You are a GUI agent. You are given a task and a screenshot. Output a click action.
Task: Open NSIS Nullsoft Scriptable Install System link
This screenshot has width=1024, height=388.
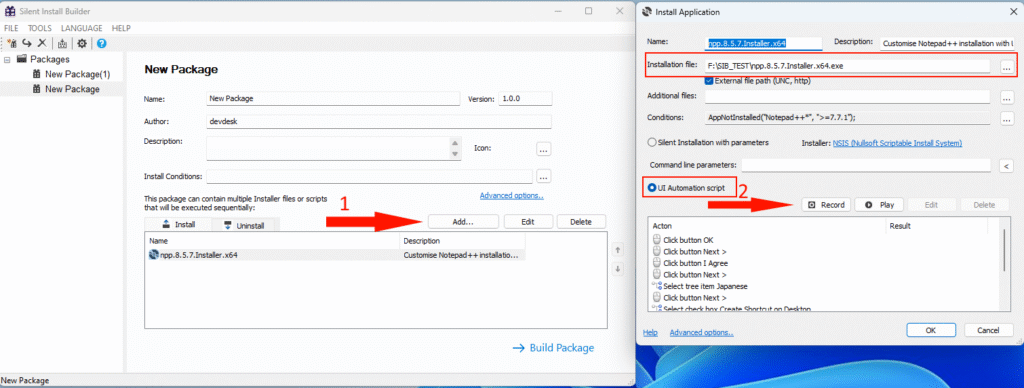(x=897, y=143)
